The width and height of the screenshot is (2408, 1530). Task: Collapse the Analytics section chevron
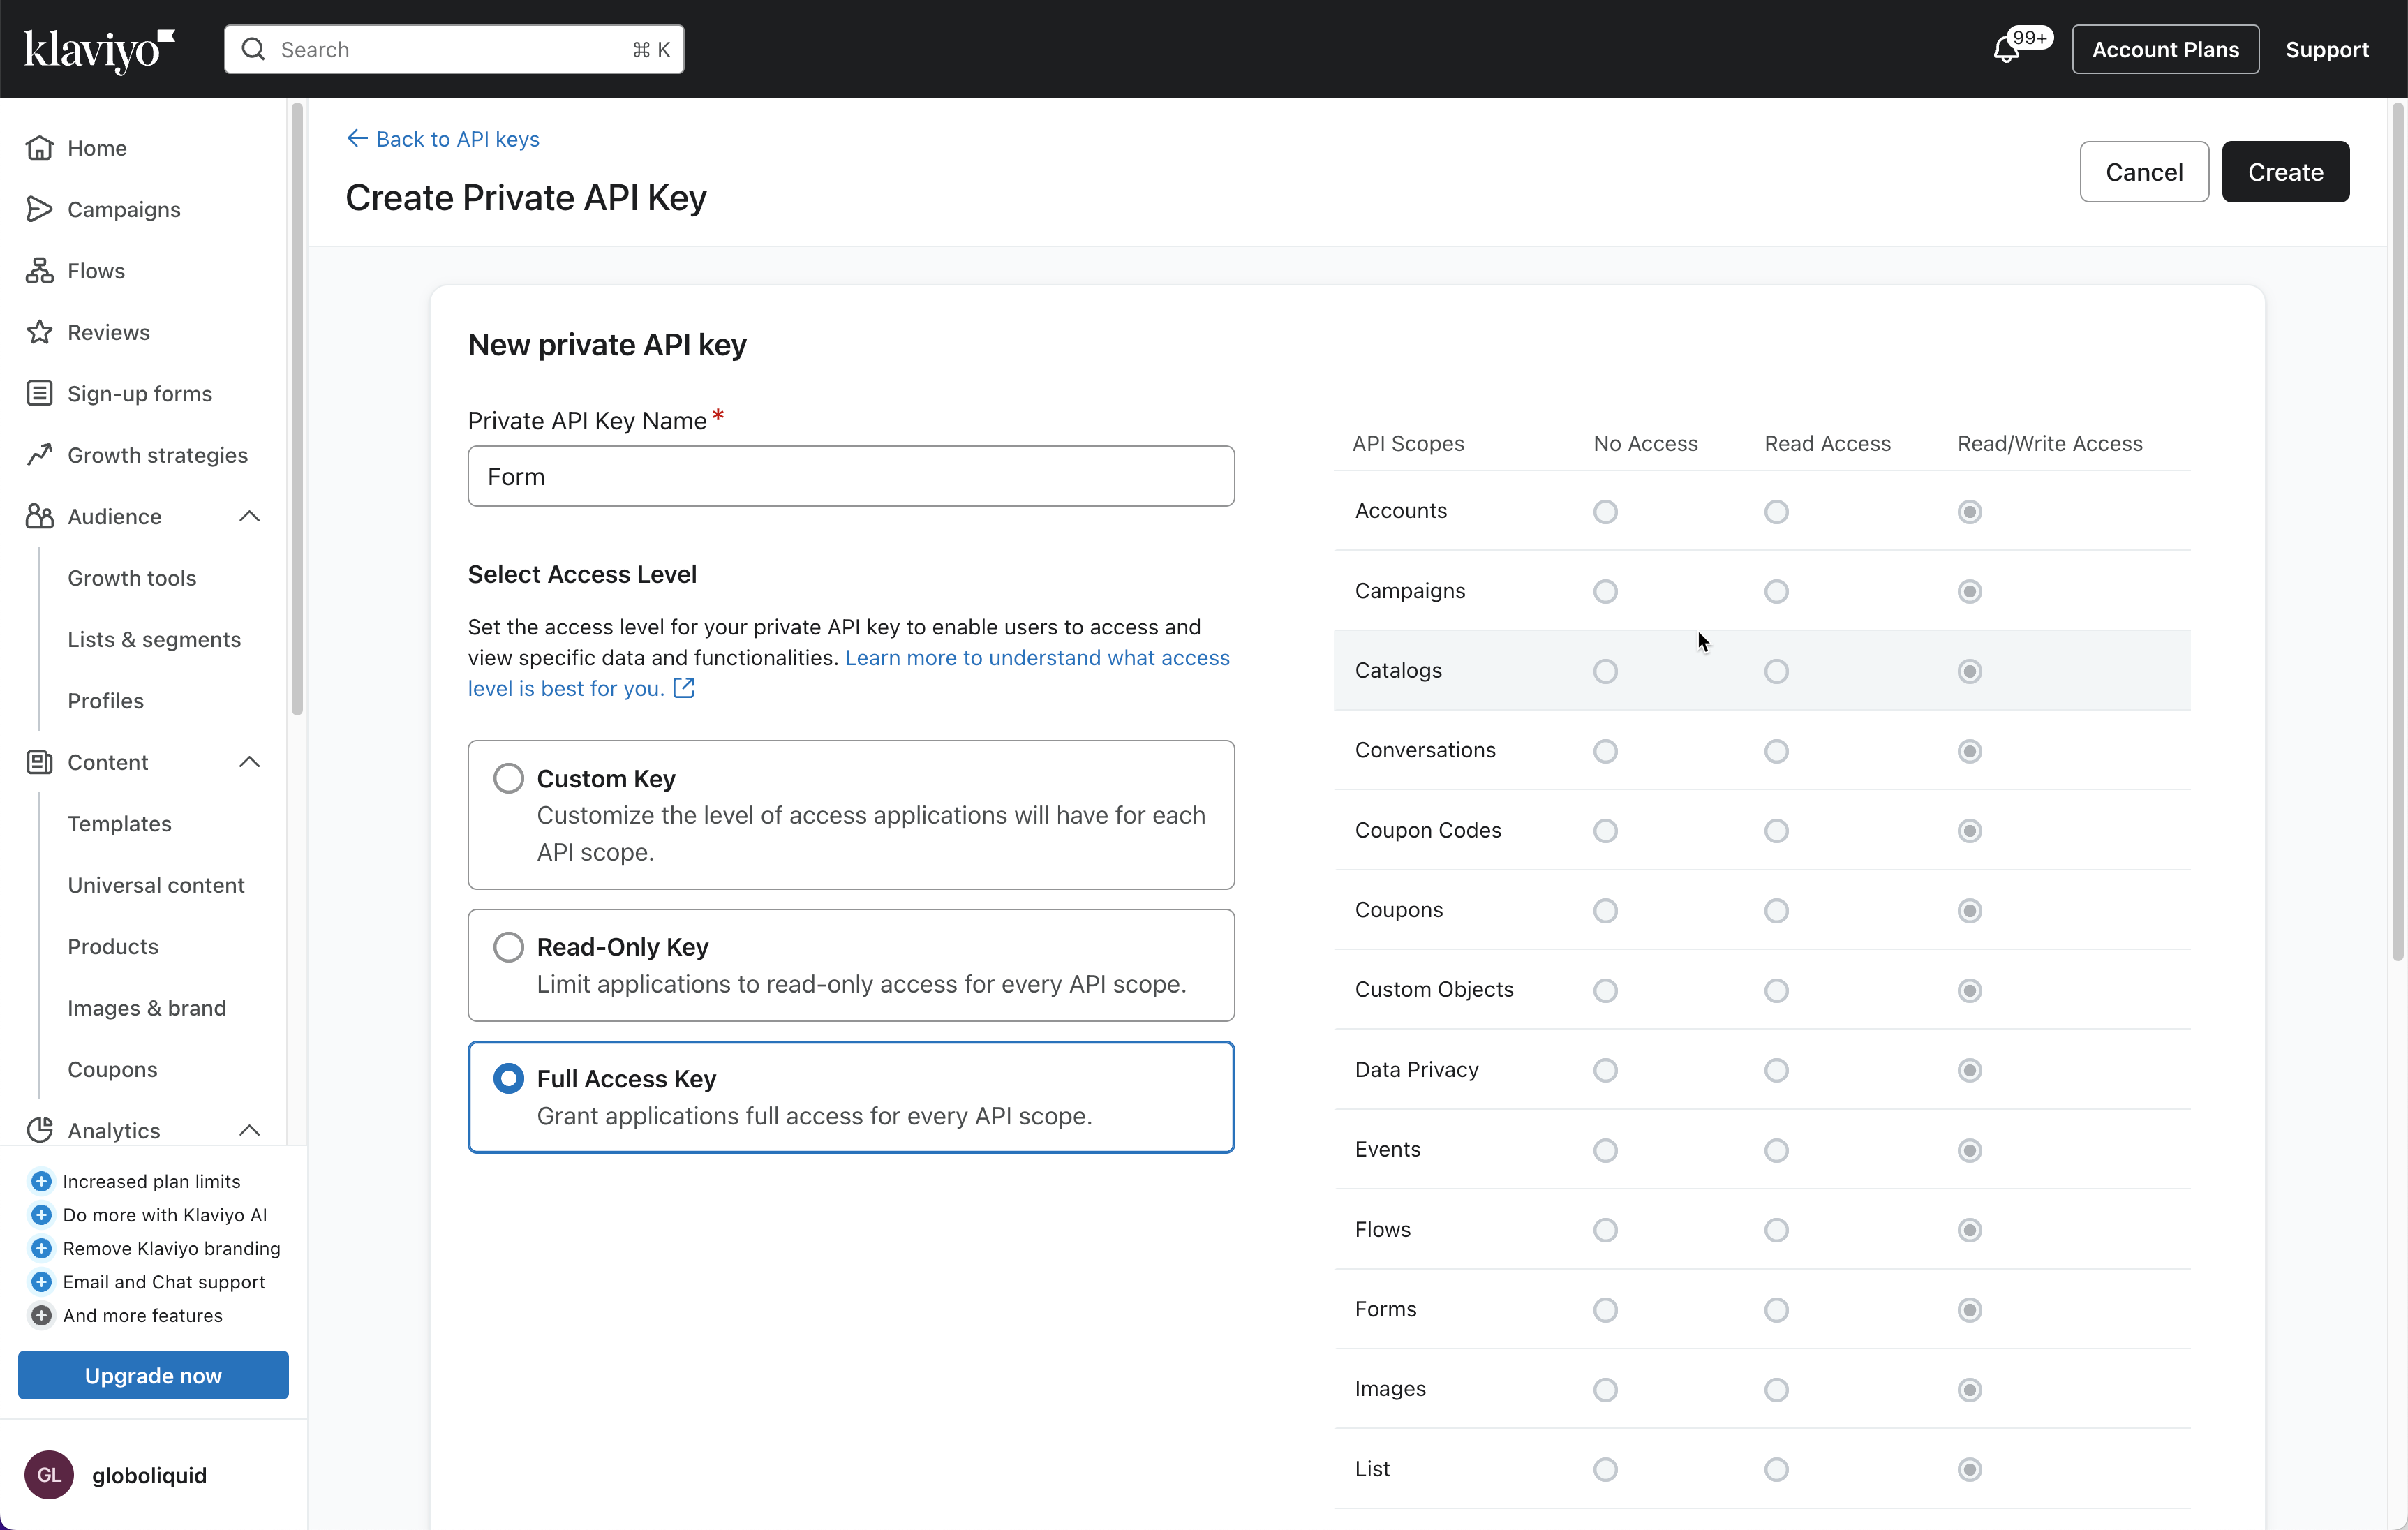pos(250,1130)
